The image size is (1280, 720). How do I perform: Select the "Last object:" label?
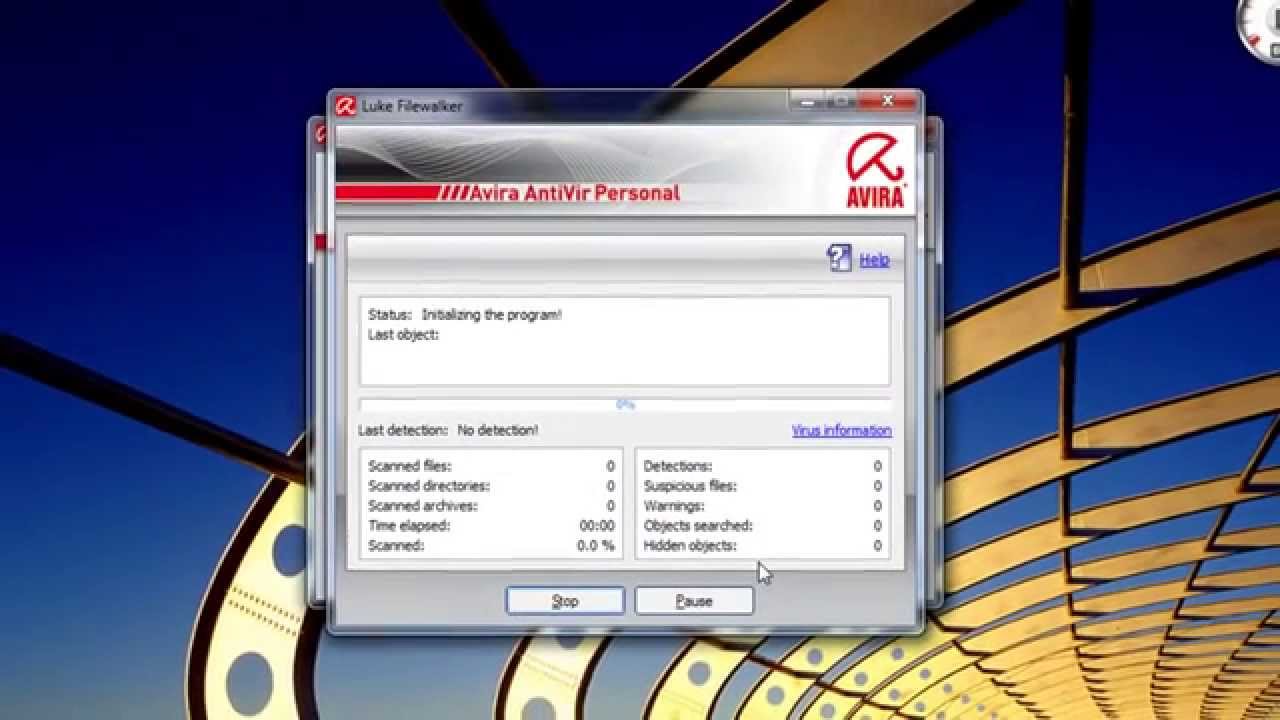(403, 334)
